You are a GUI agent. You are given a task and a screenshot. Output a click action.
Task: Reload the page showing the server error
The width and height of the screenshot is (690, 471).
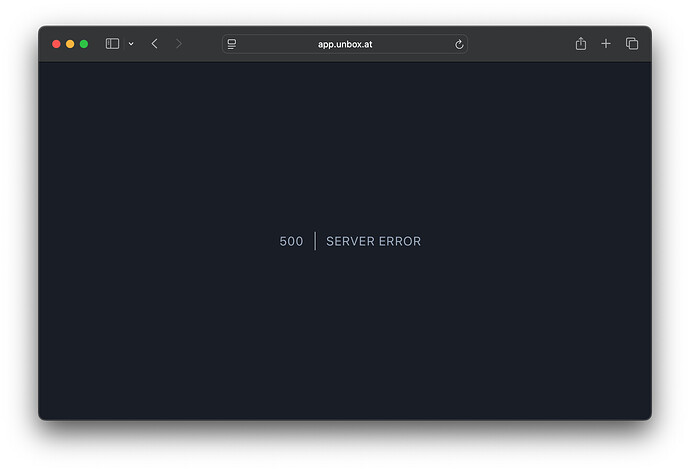pos(459,44)
